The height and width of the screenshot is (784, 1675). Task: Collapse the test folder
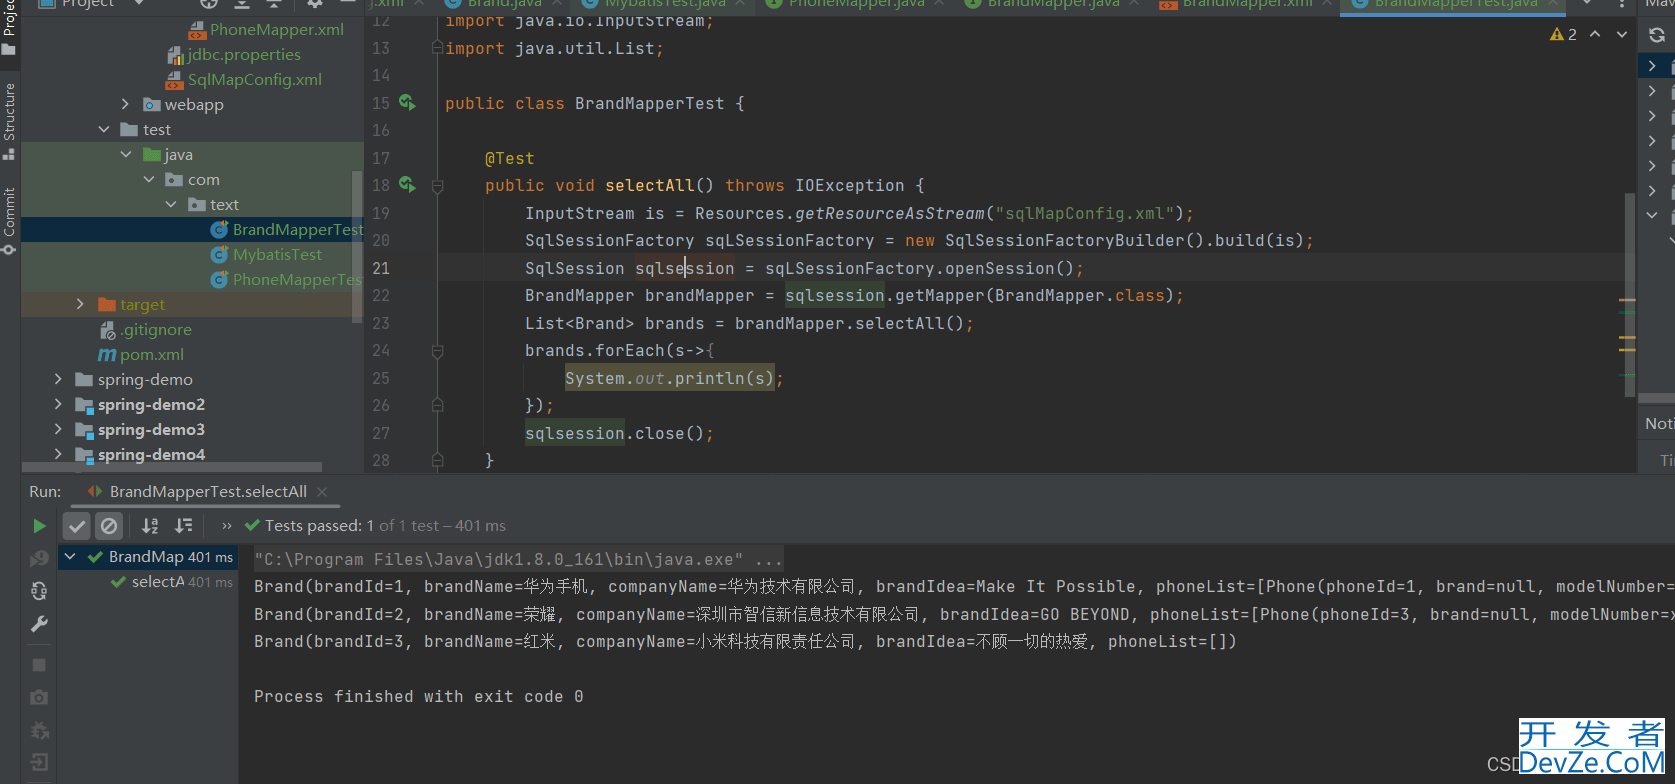(x=104, y=129)
